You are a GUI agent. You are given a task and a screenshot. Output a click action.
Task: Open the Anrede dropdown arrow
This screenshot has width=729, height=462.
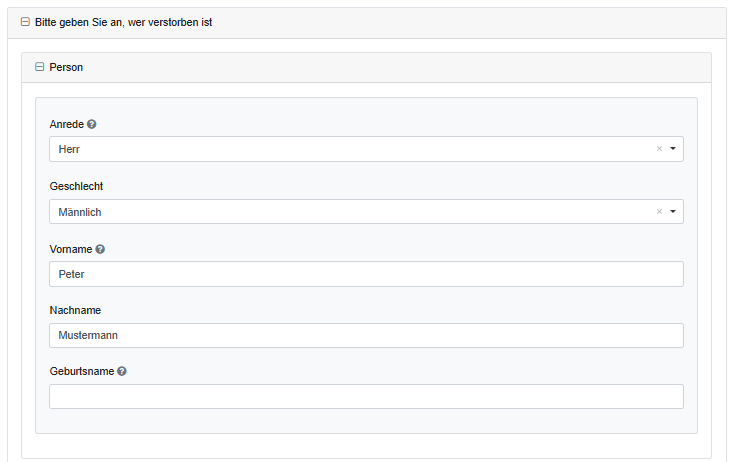click(673, 149)
